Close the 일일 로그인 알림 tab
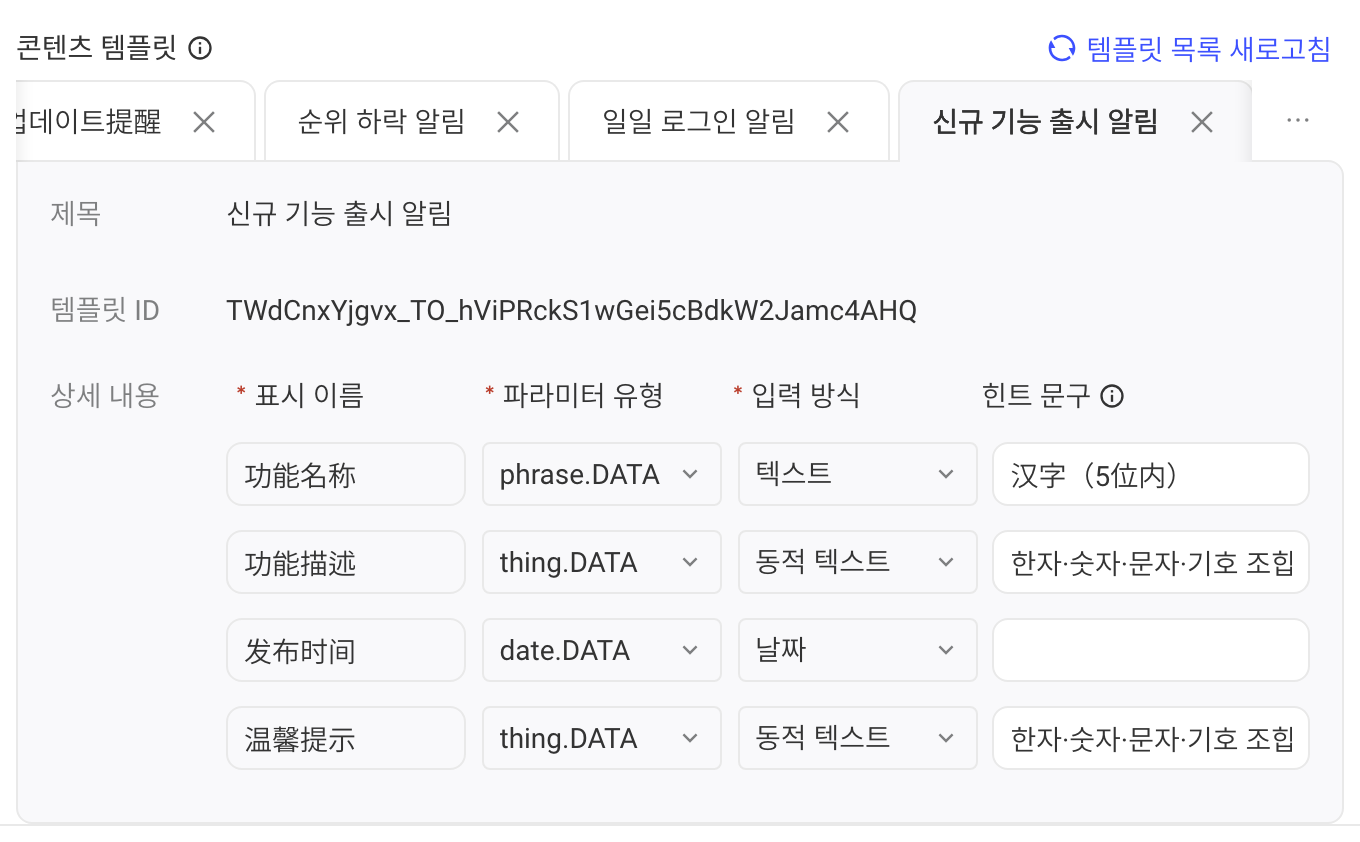The height and width of the screenshot is (842, 1360). [x=838, y=122]
